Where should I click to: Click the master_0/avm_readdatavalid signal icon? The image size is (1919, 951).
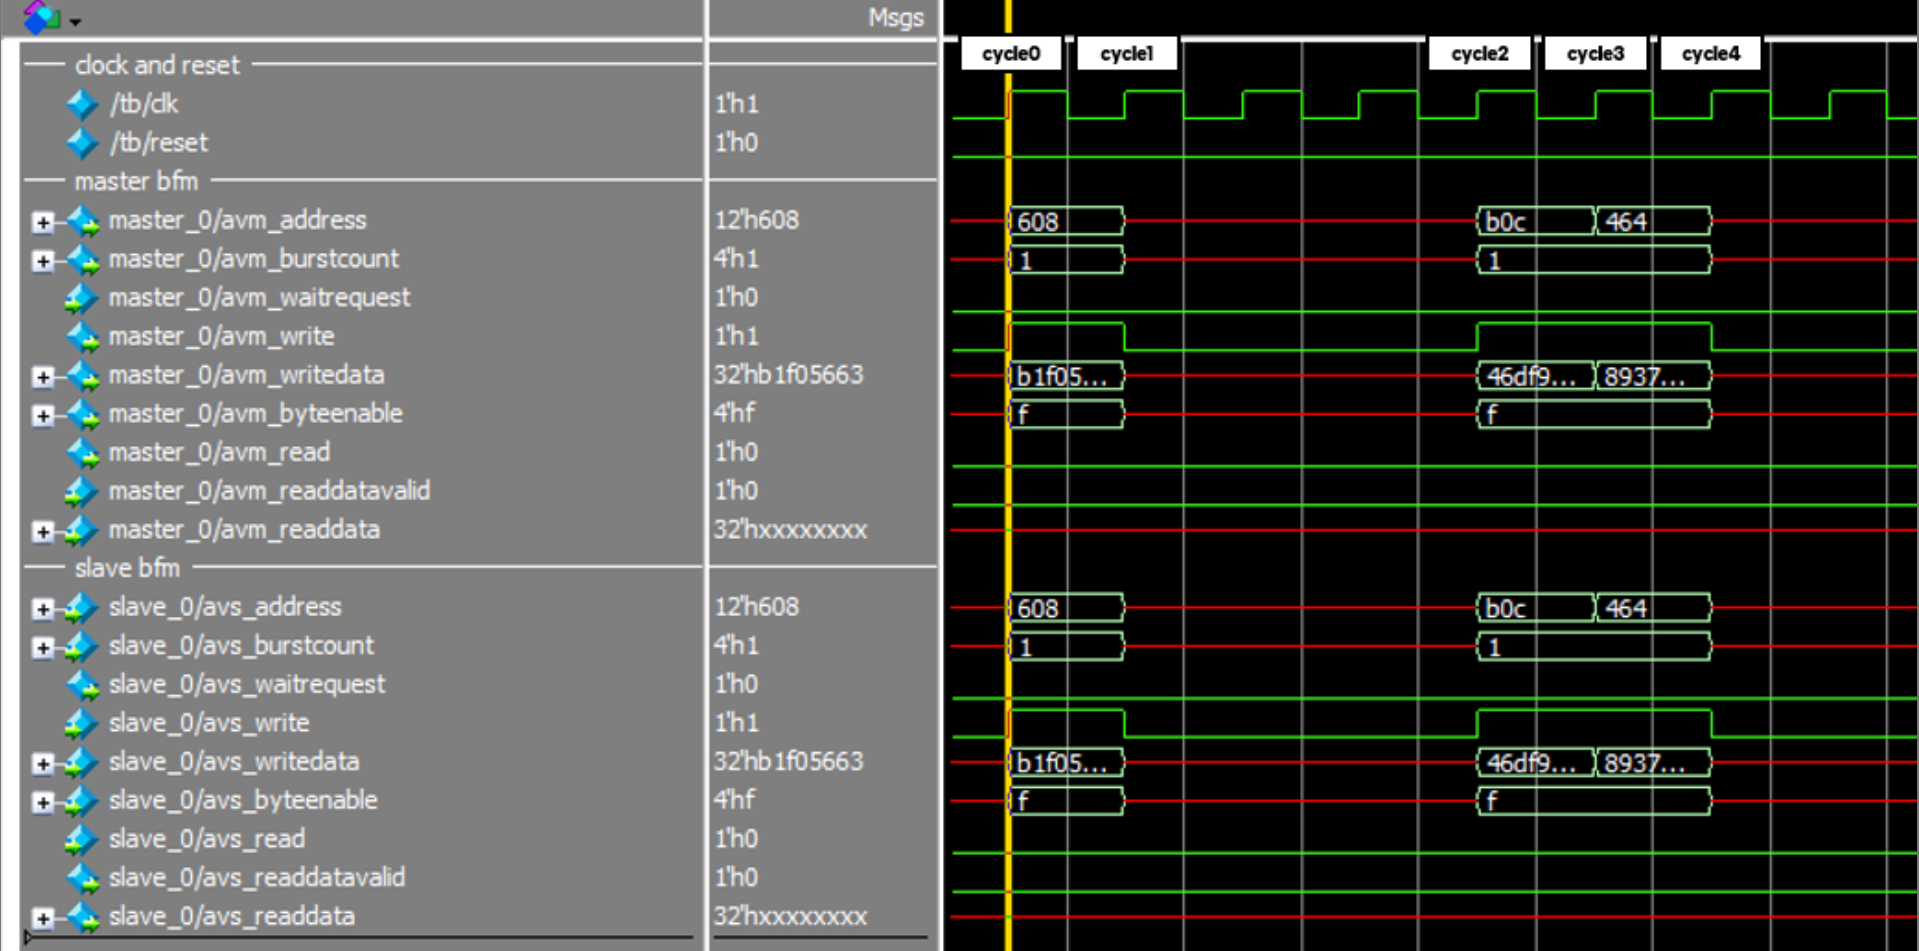[82, 491]
